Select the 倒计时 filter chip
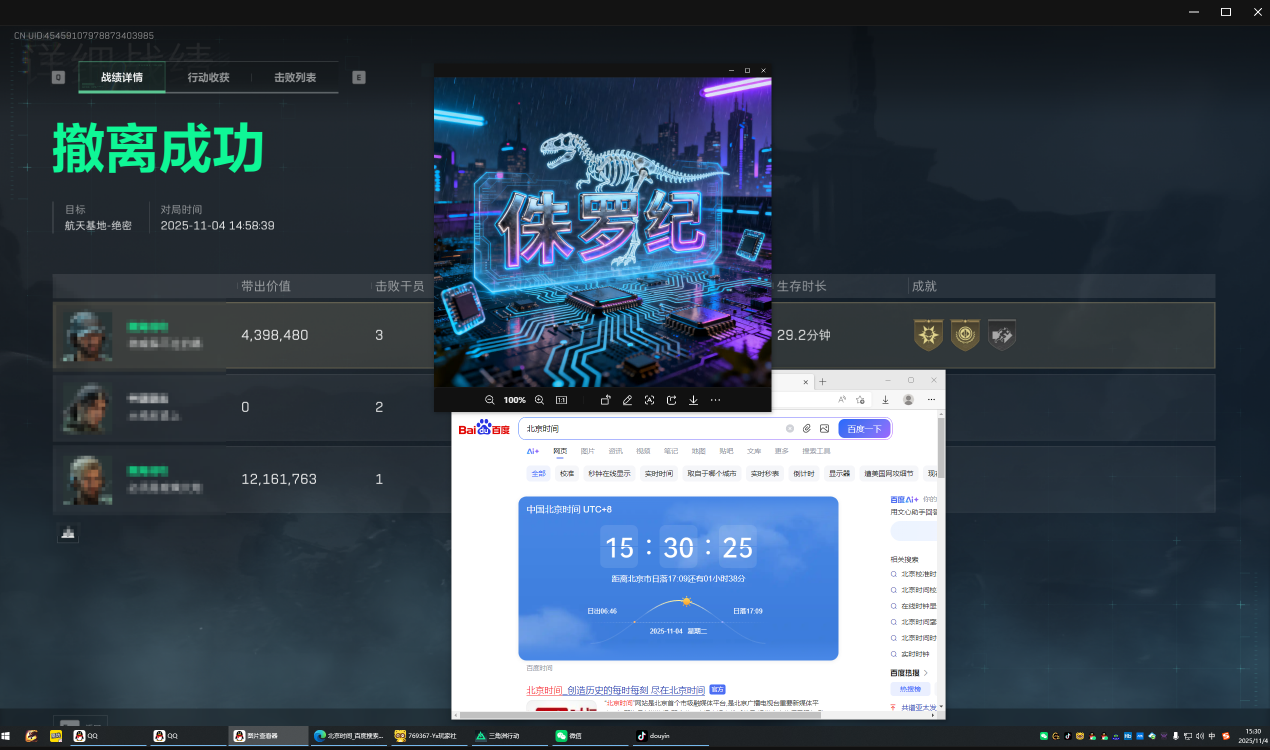Screen dimensions: 1270x750 pos(803,473)
